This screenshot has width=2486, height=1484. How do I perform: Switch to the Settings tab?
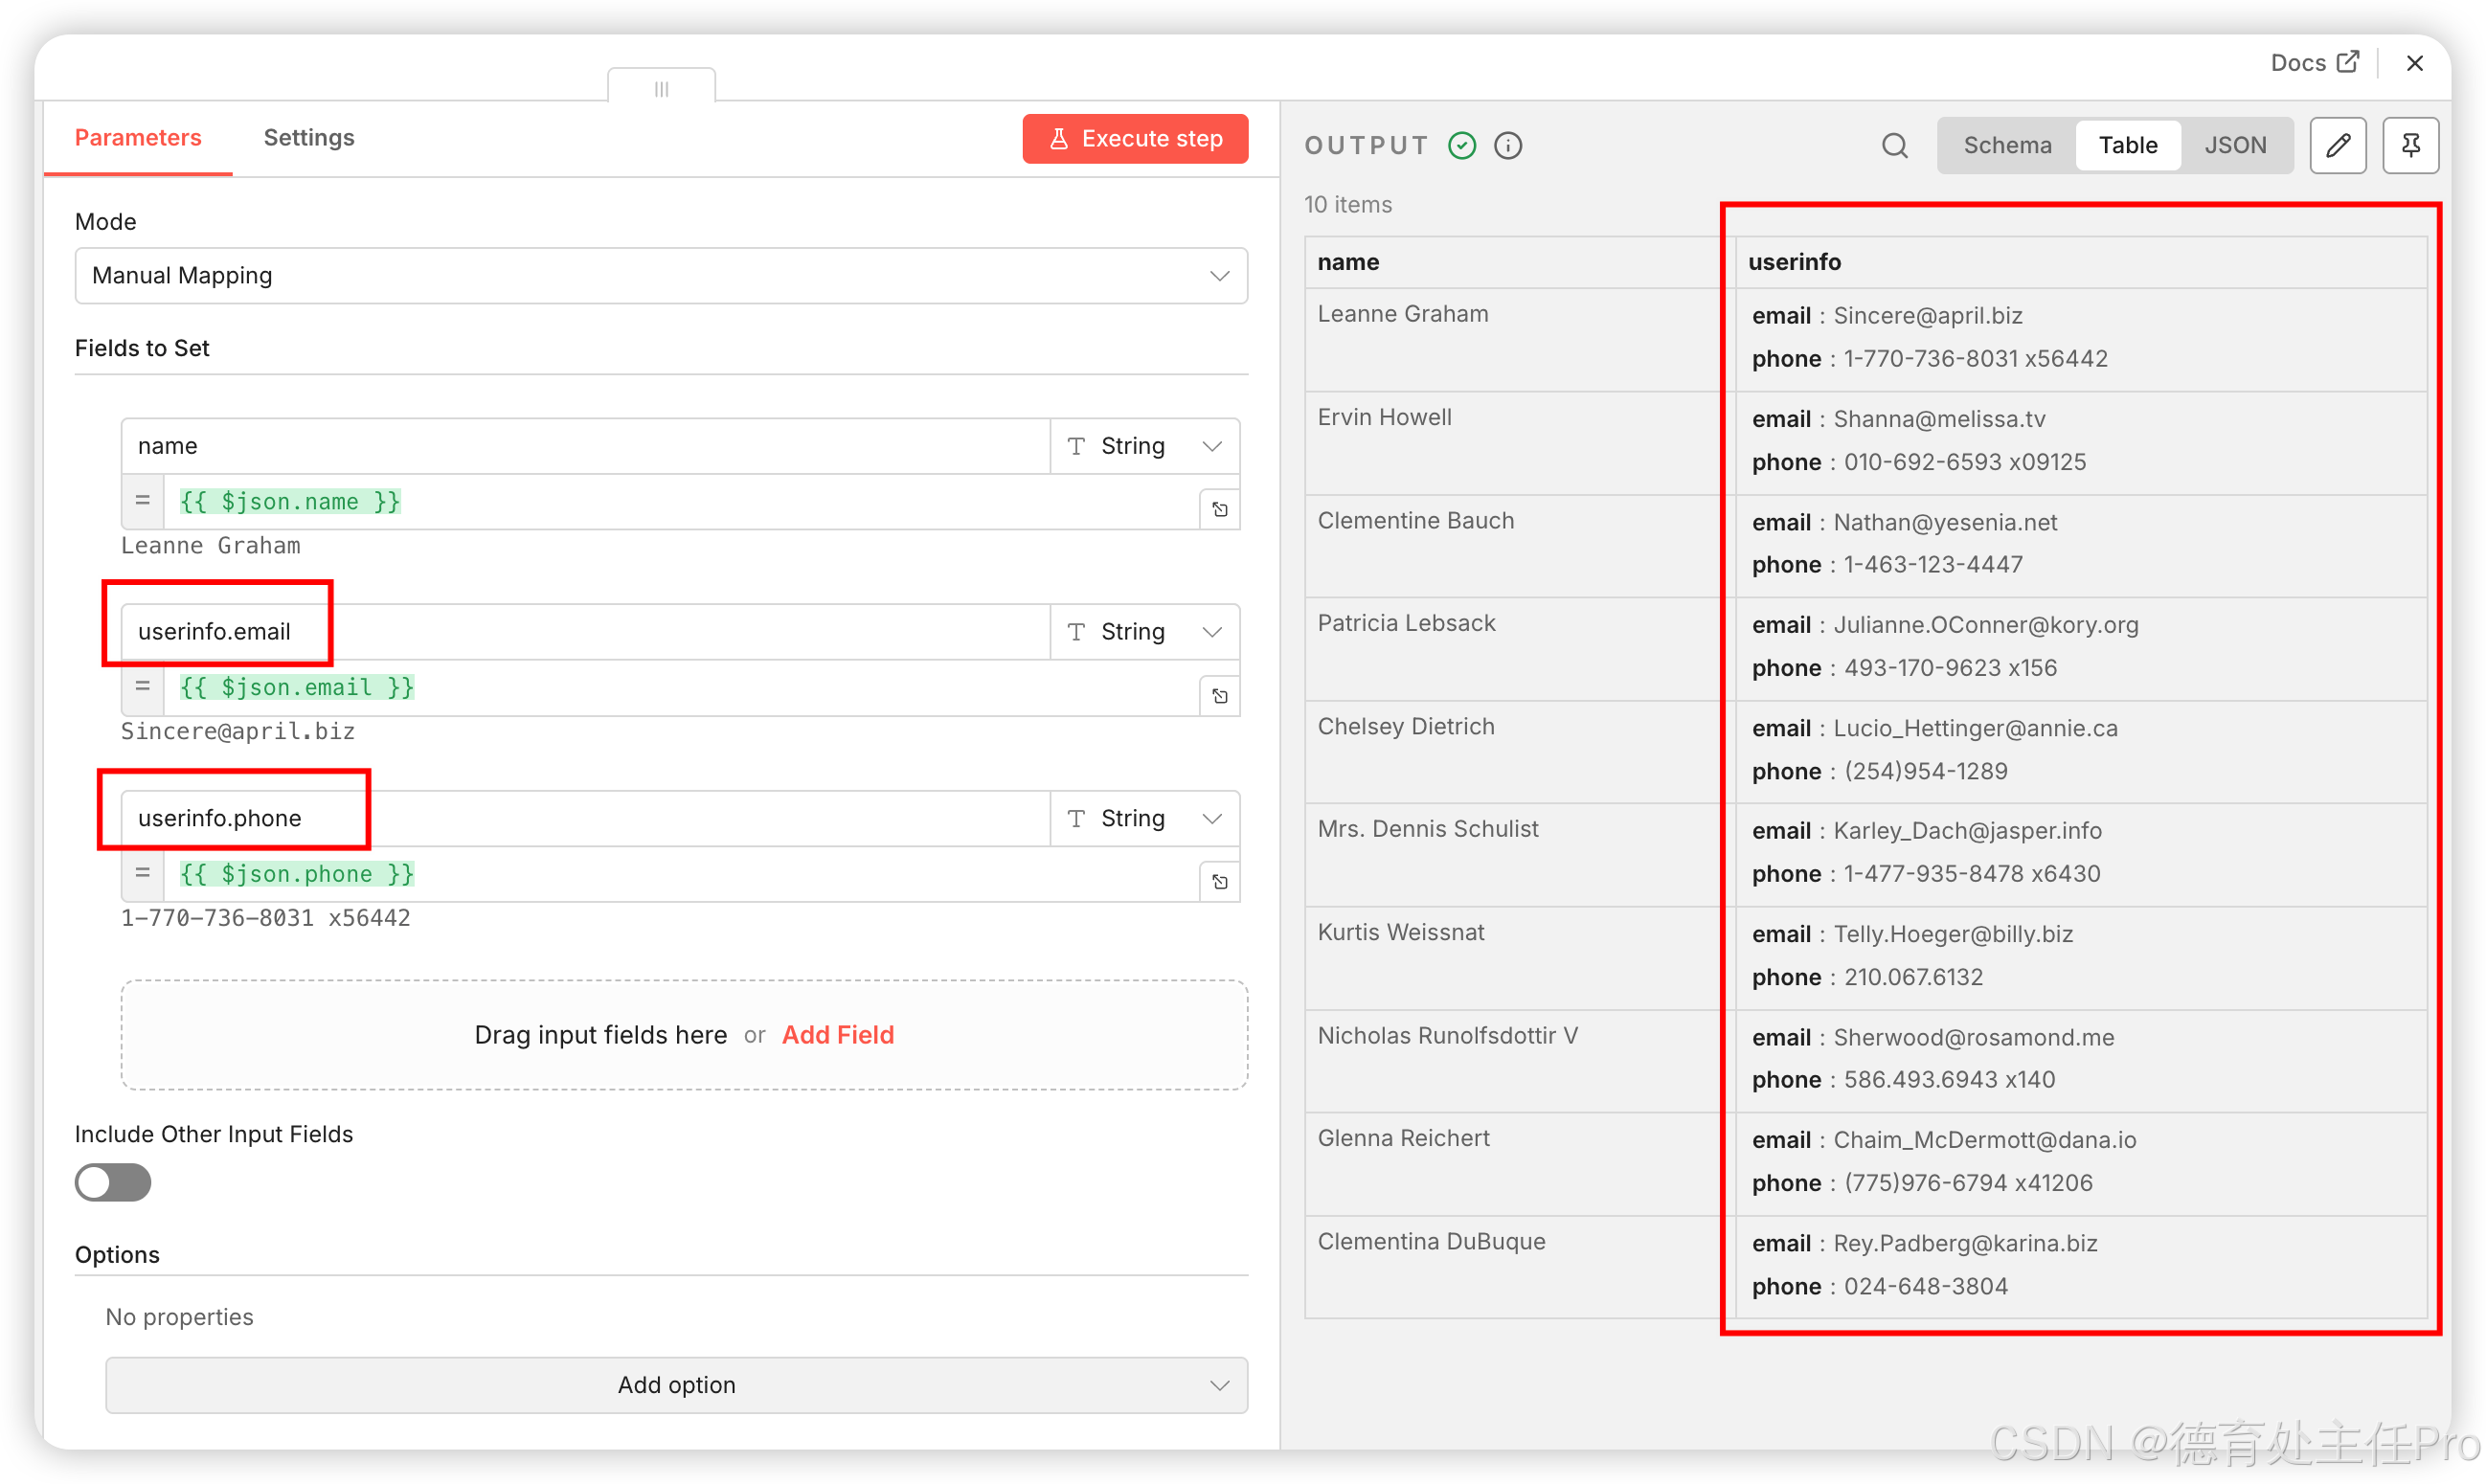(308, 138)
